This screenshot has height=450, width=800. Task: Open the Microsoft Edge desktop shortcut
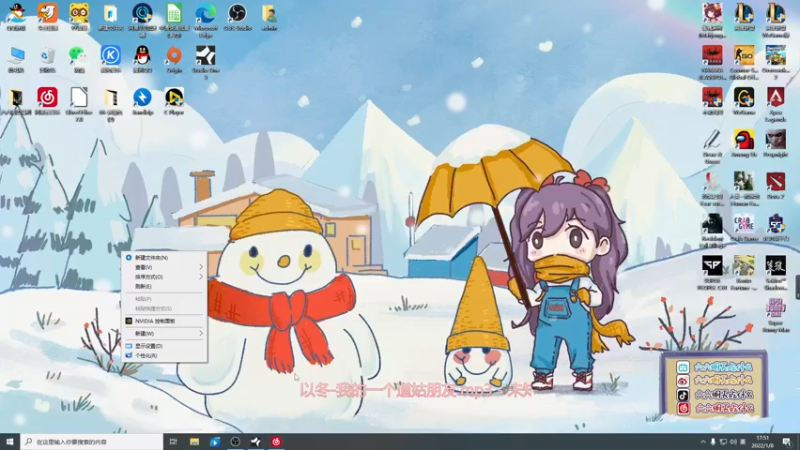coord(206,19)
